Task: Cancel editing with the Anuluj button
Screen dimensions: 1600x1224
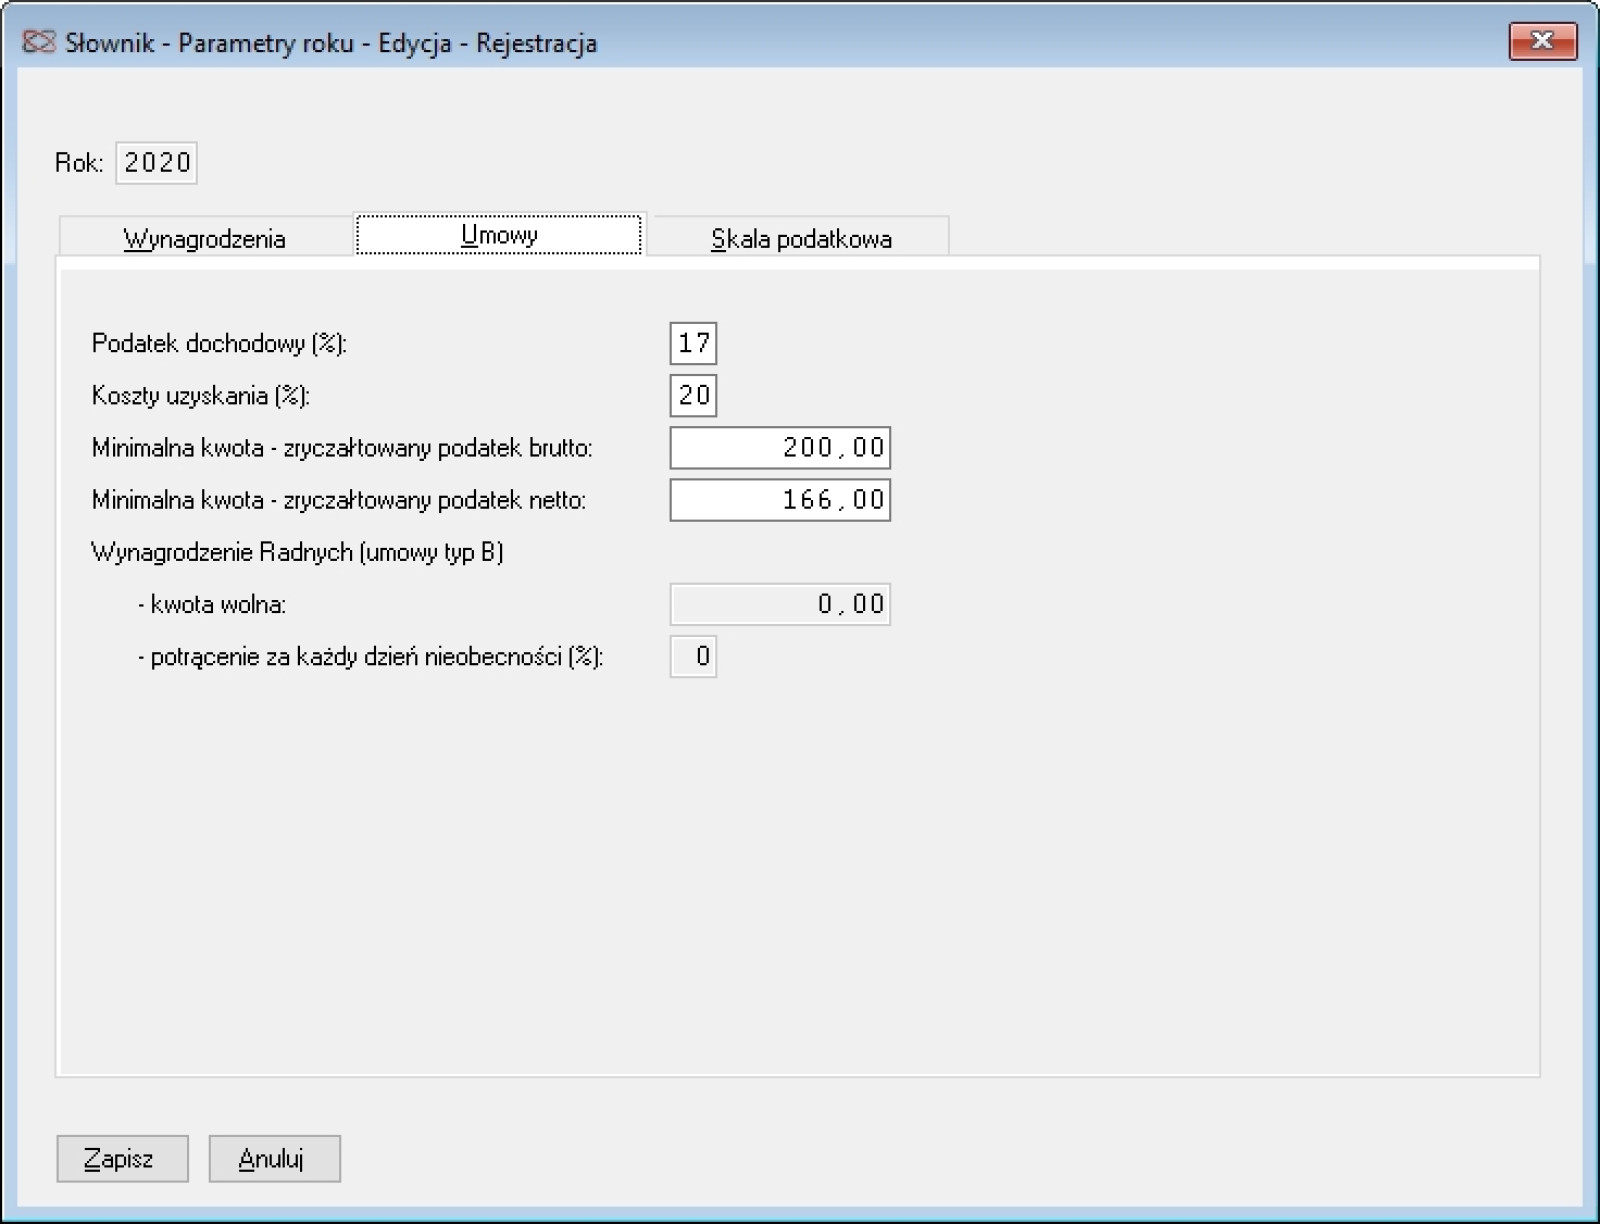Action: pos(274,1159)
